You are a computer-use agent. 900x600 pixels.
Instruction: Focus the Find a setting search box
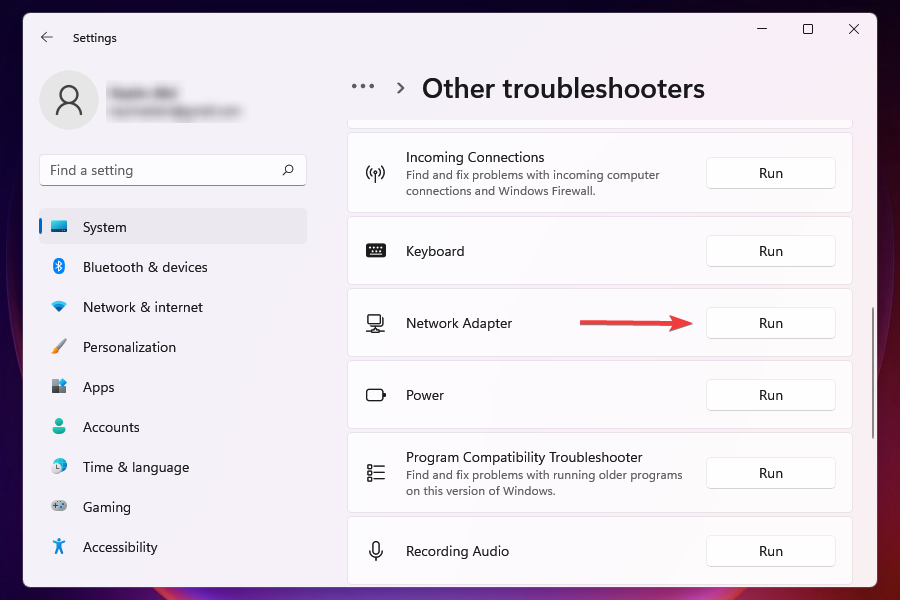click(x=173, y=170)
